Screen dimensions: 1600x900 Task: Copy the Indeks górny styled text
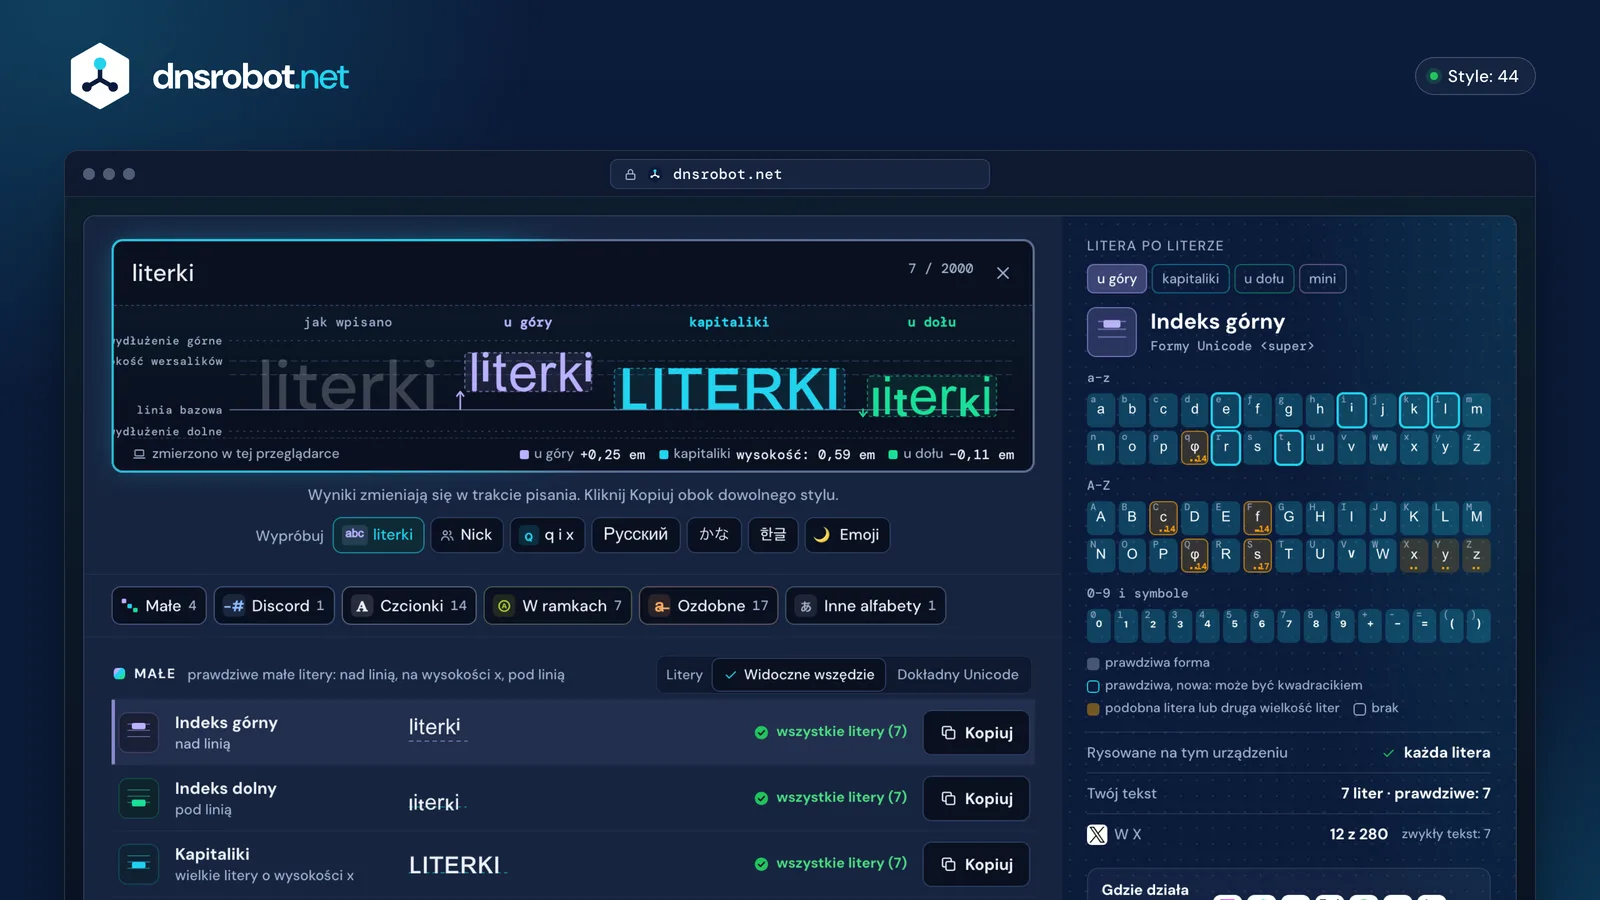pyautogui.click(x=976, y=733)
